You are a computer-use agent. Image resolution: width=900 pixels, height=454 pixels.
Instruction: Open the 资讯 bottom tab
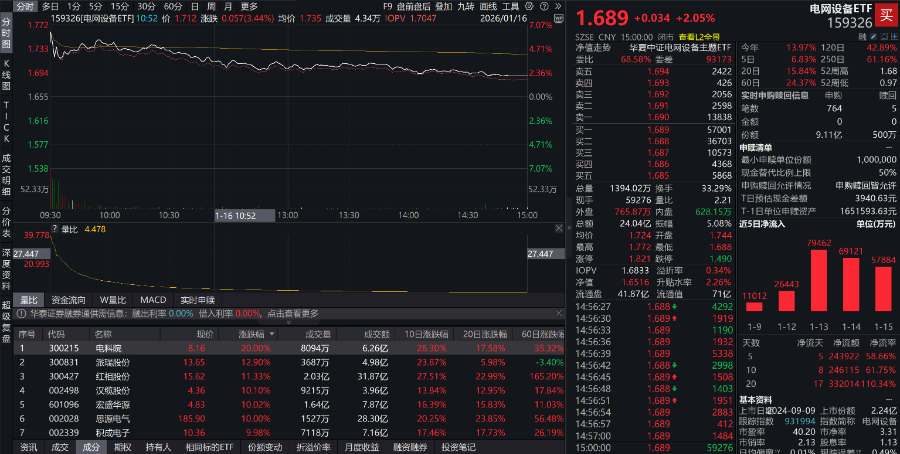pyautogui.click(x=28, y=447)
